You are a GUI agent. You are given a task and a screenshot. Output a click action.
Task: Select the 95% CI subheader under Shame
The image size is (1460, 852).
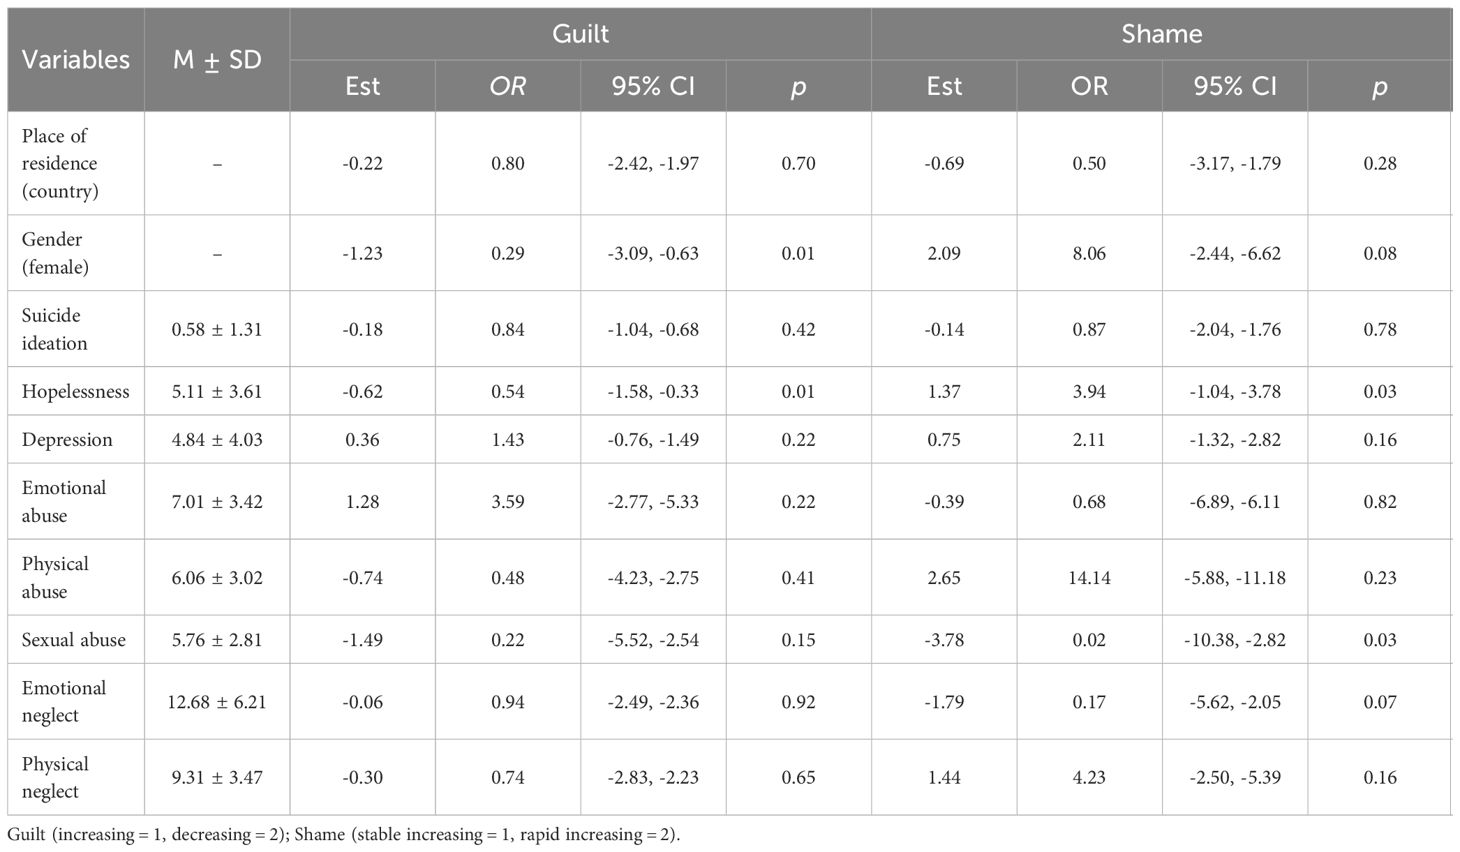coord(1234,86)
